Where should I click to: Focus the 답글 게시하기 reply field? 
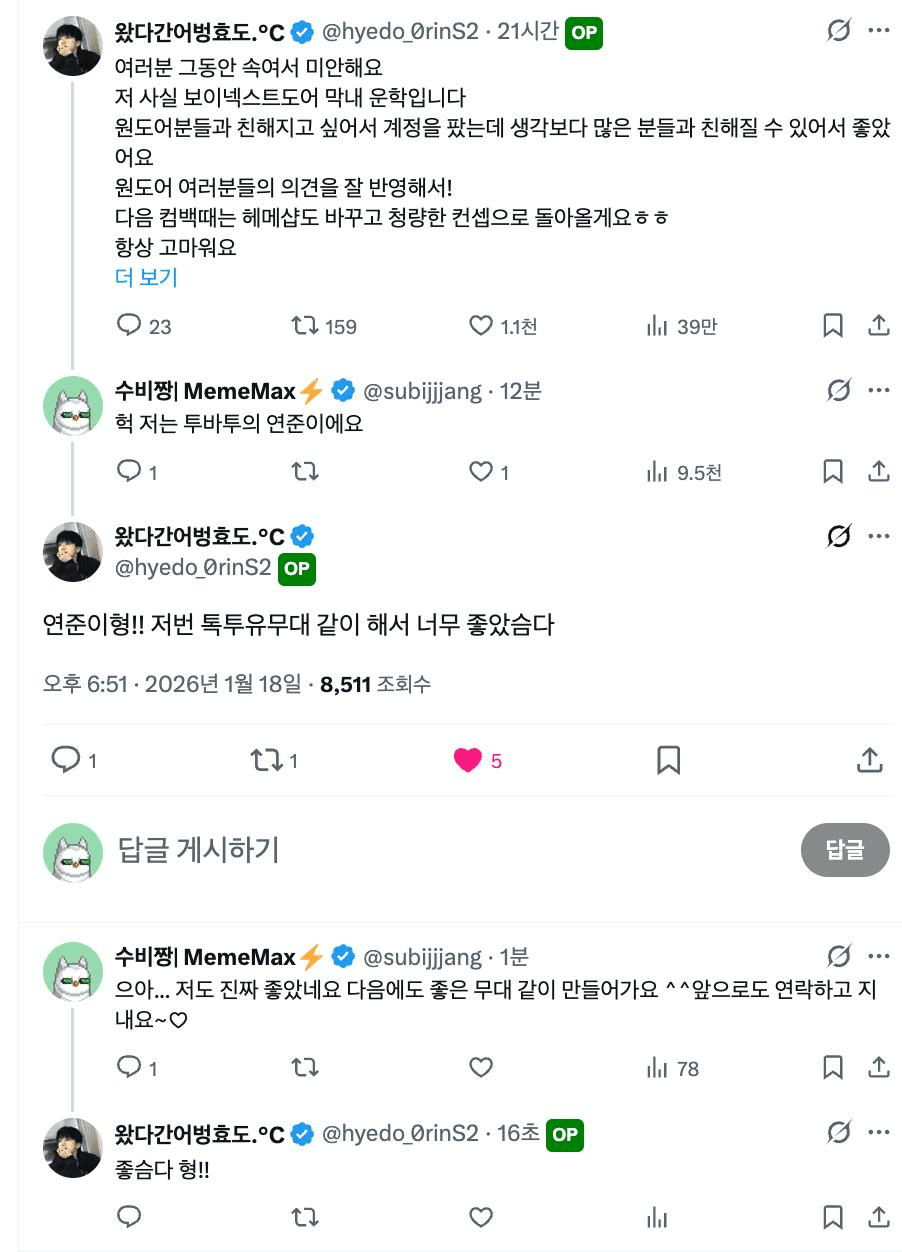point(400,850)
